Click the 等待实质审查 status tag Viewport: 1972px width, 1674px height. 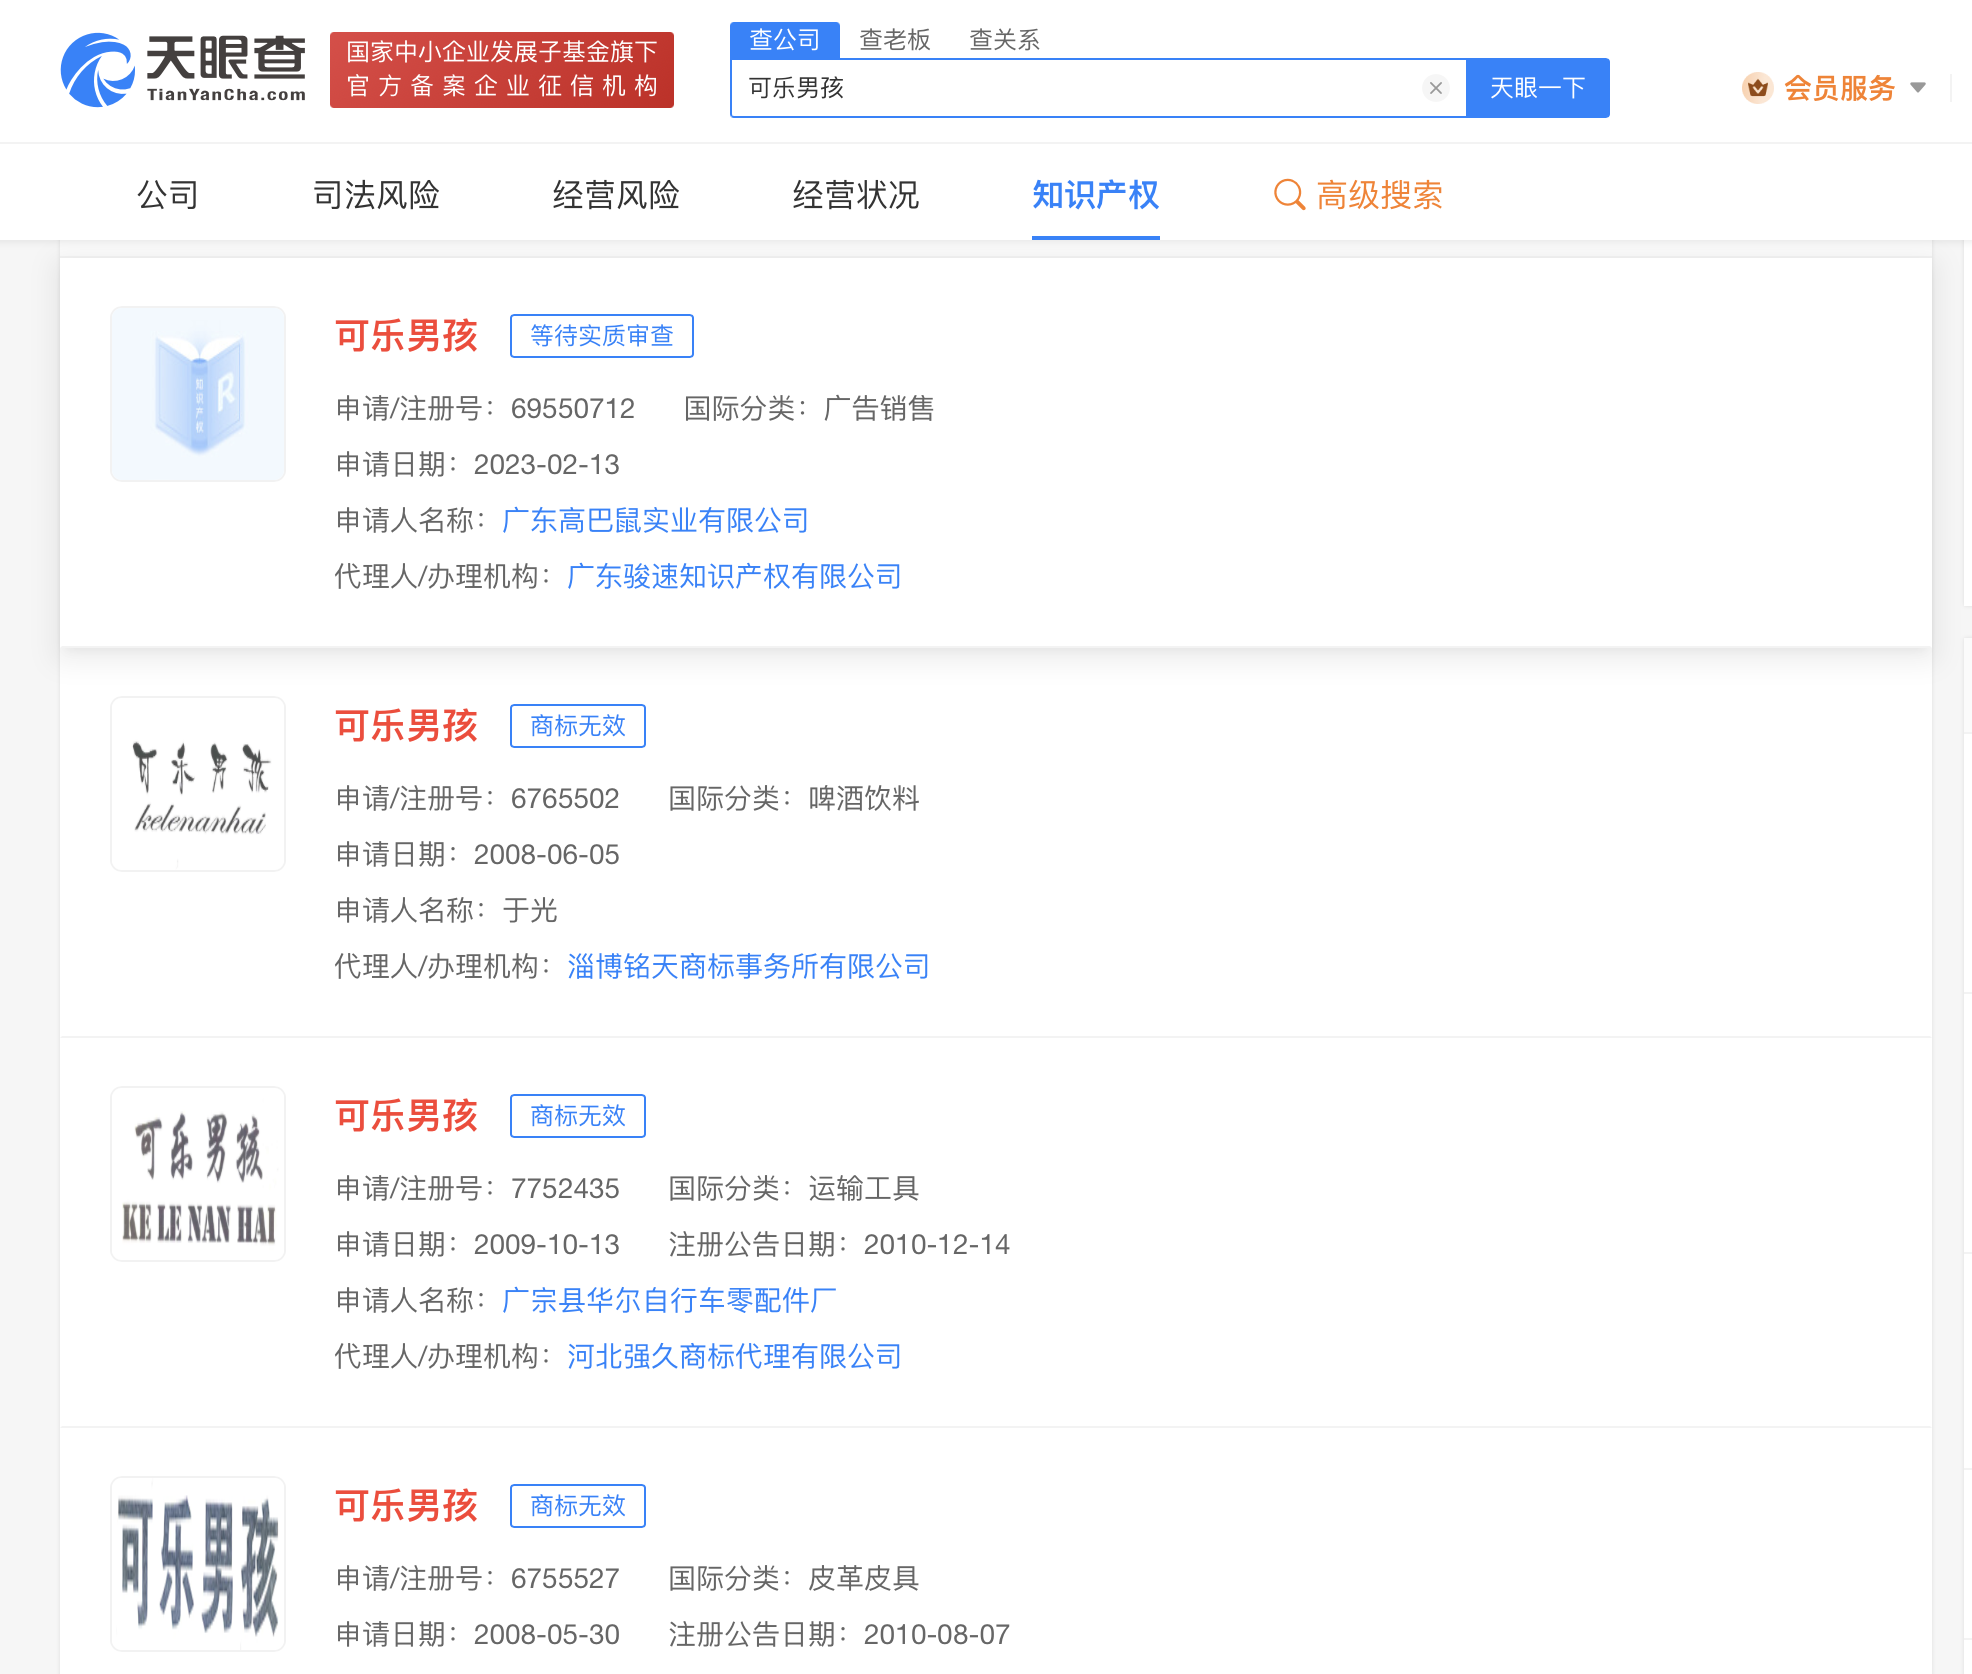[x=602, y=336]
